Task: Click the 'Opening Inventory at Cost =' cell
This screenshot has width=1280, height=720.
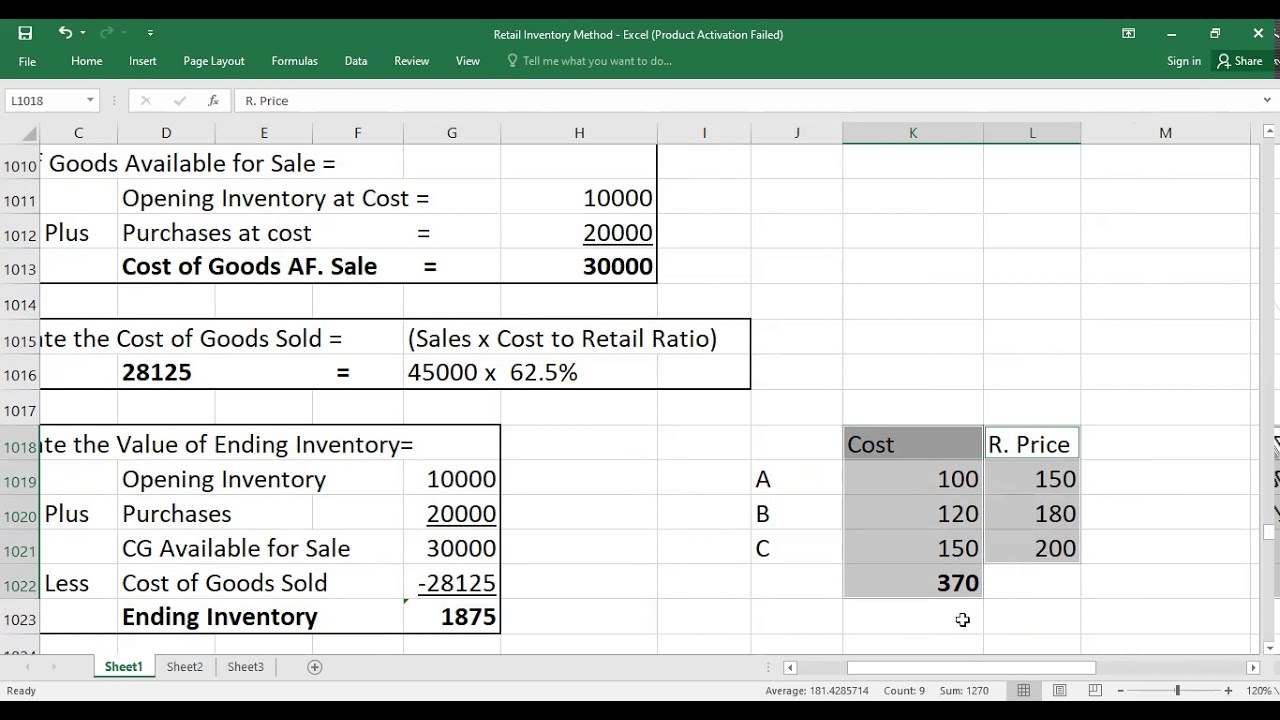Action: (275, 199)
